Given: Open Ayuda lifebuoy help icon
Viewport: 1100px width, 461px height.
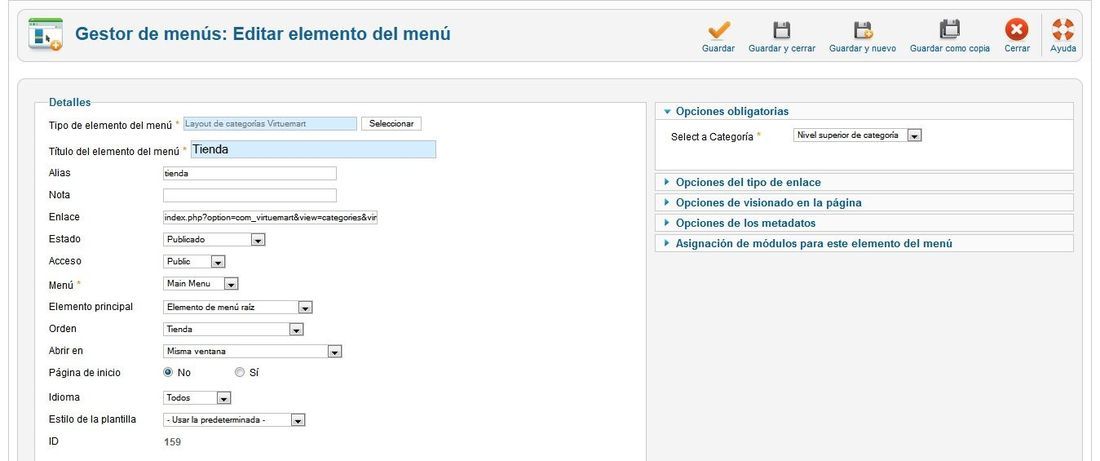Looking at the screenshot, I should [x=1063, y=30].
